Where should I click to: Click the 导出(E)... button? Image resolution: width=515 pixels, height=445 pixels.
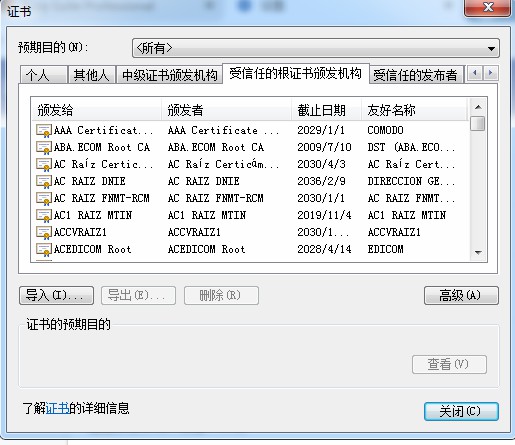pyautogui.click(x=138, y=295)
